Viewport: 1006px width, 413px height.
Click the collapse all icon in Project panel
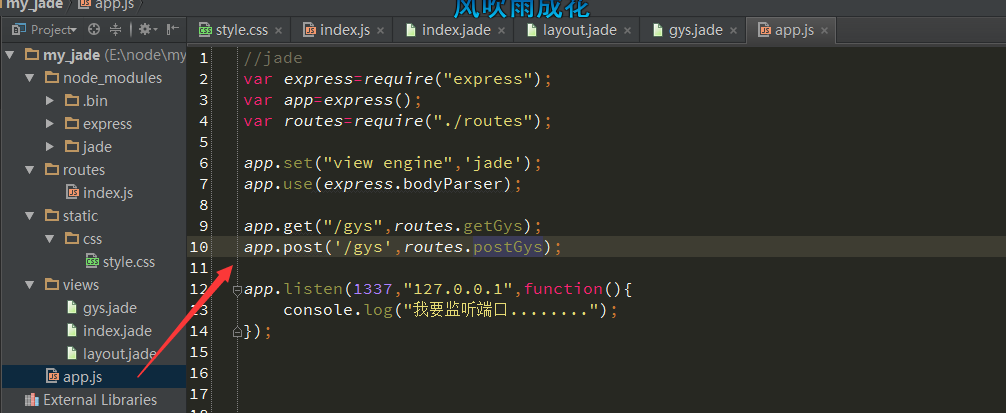(x=115, y=30)
